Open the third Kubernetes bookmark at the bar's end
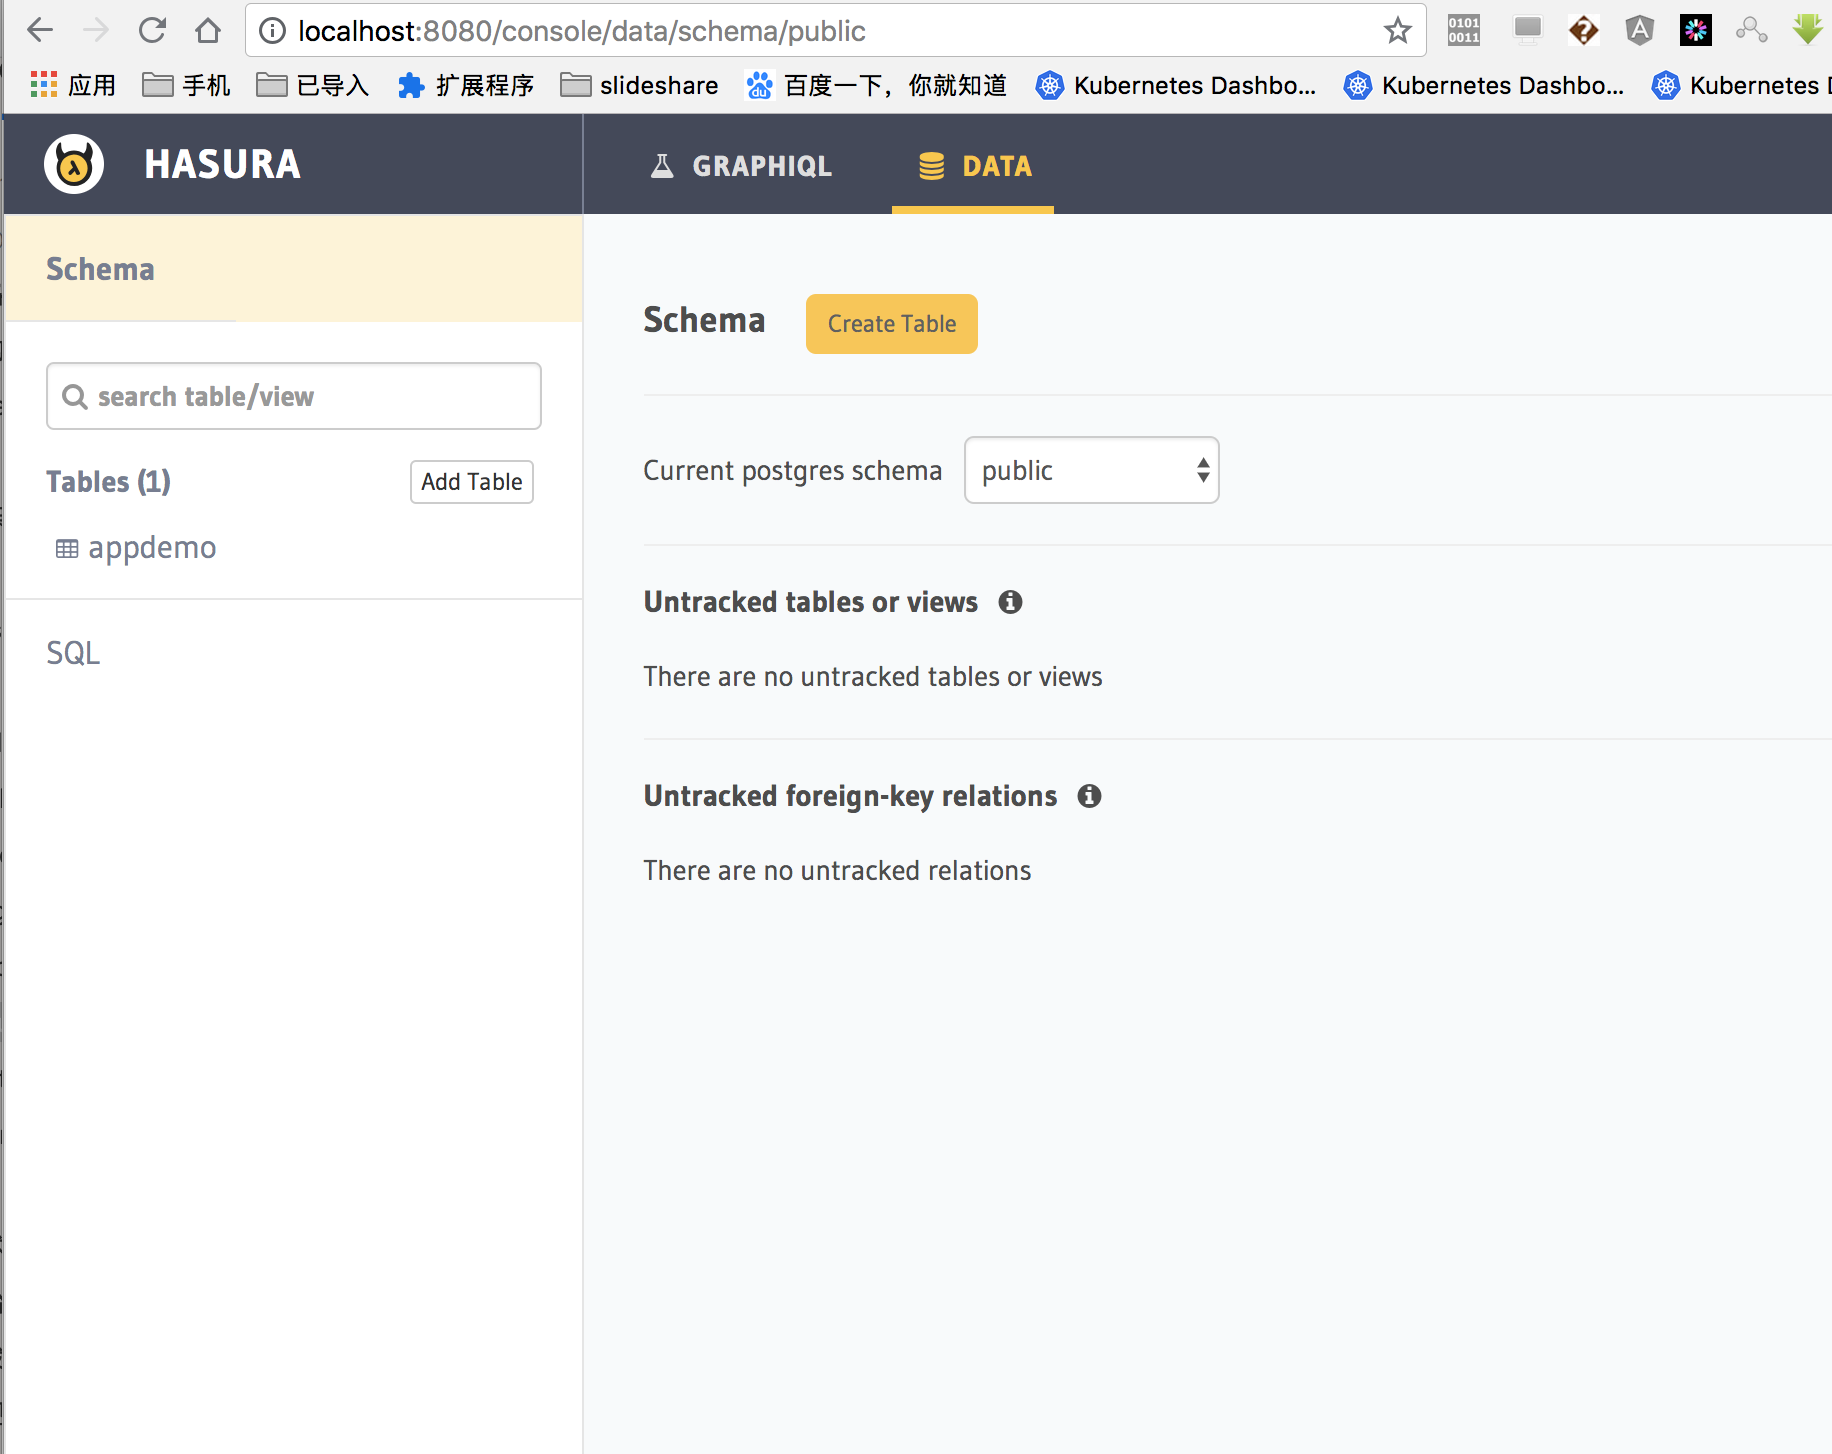This screenshot has height=1454, width=1832. point(1741,85)
